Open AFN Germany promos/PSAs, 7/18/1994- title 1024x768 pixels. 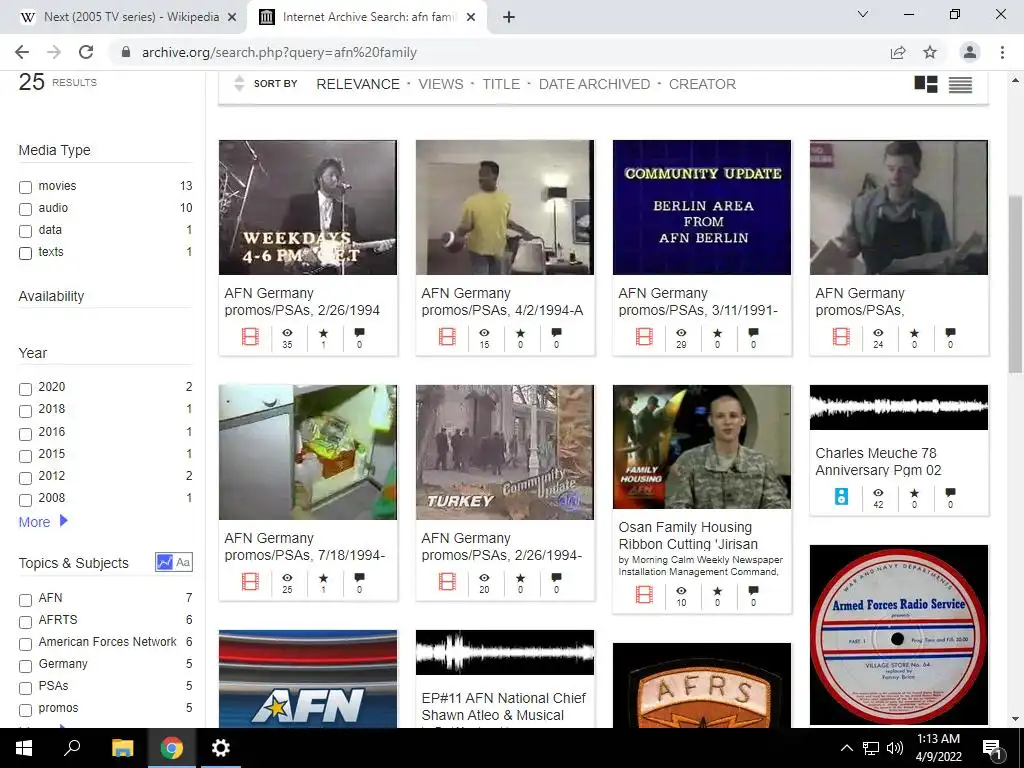pyautogui.click(x=304, y=547)
